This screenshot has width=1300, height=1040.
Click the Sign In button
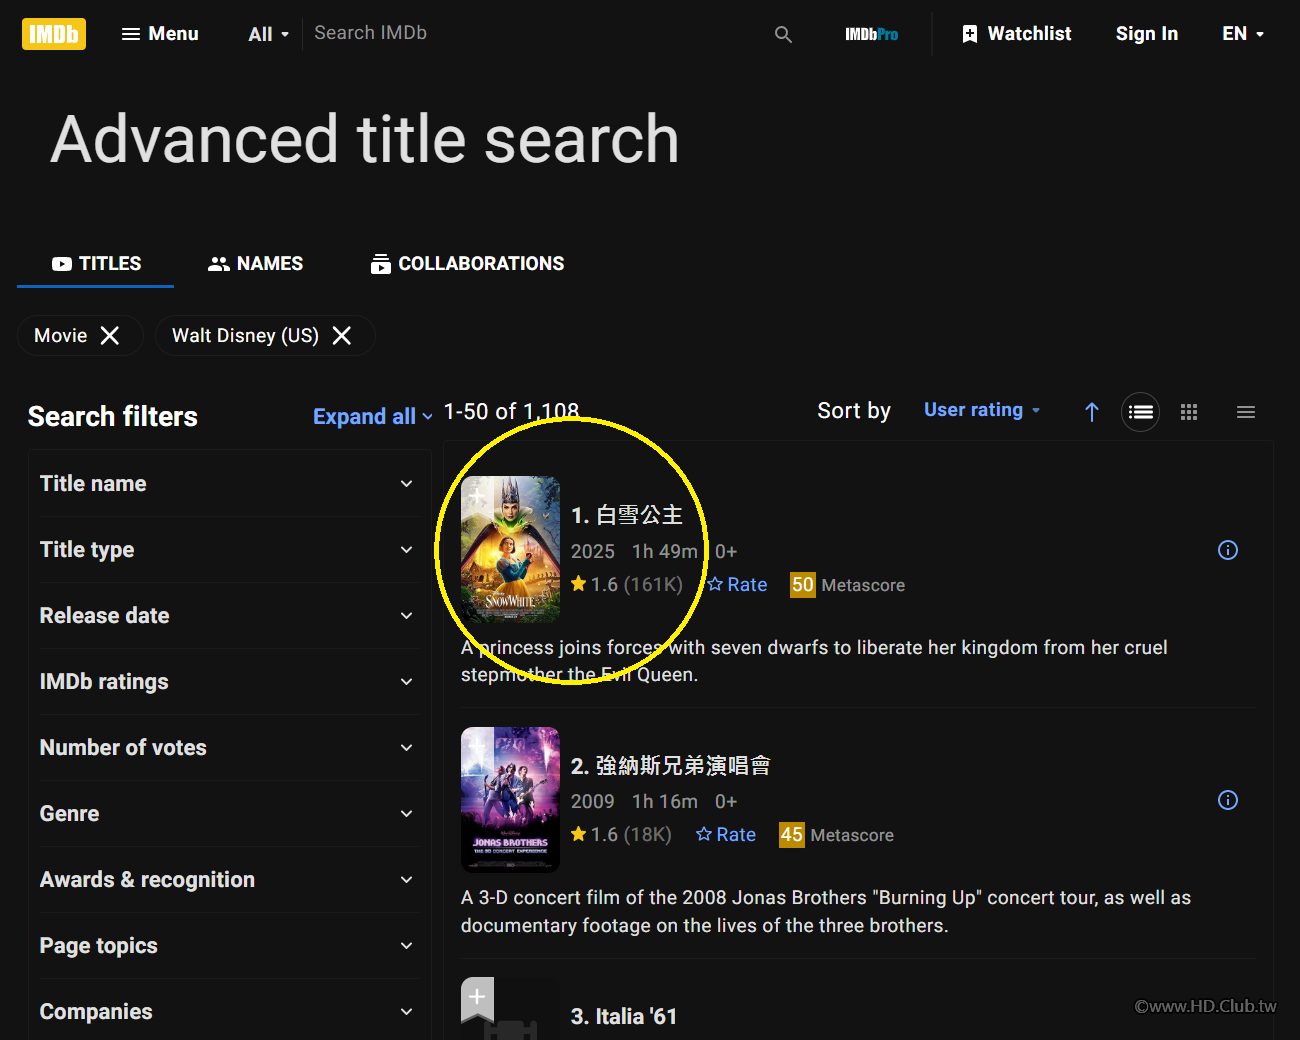(x=1147, y=34)
